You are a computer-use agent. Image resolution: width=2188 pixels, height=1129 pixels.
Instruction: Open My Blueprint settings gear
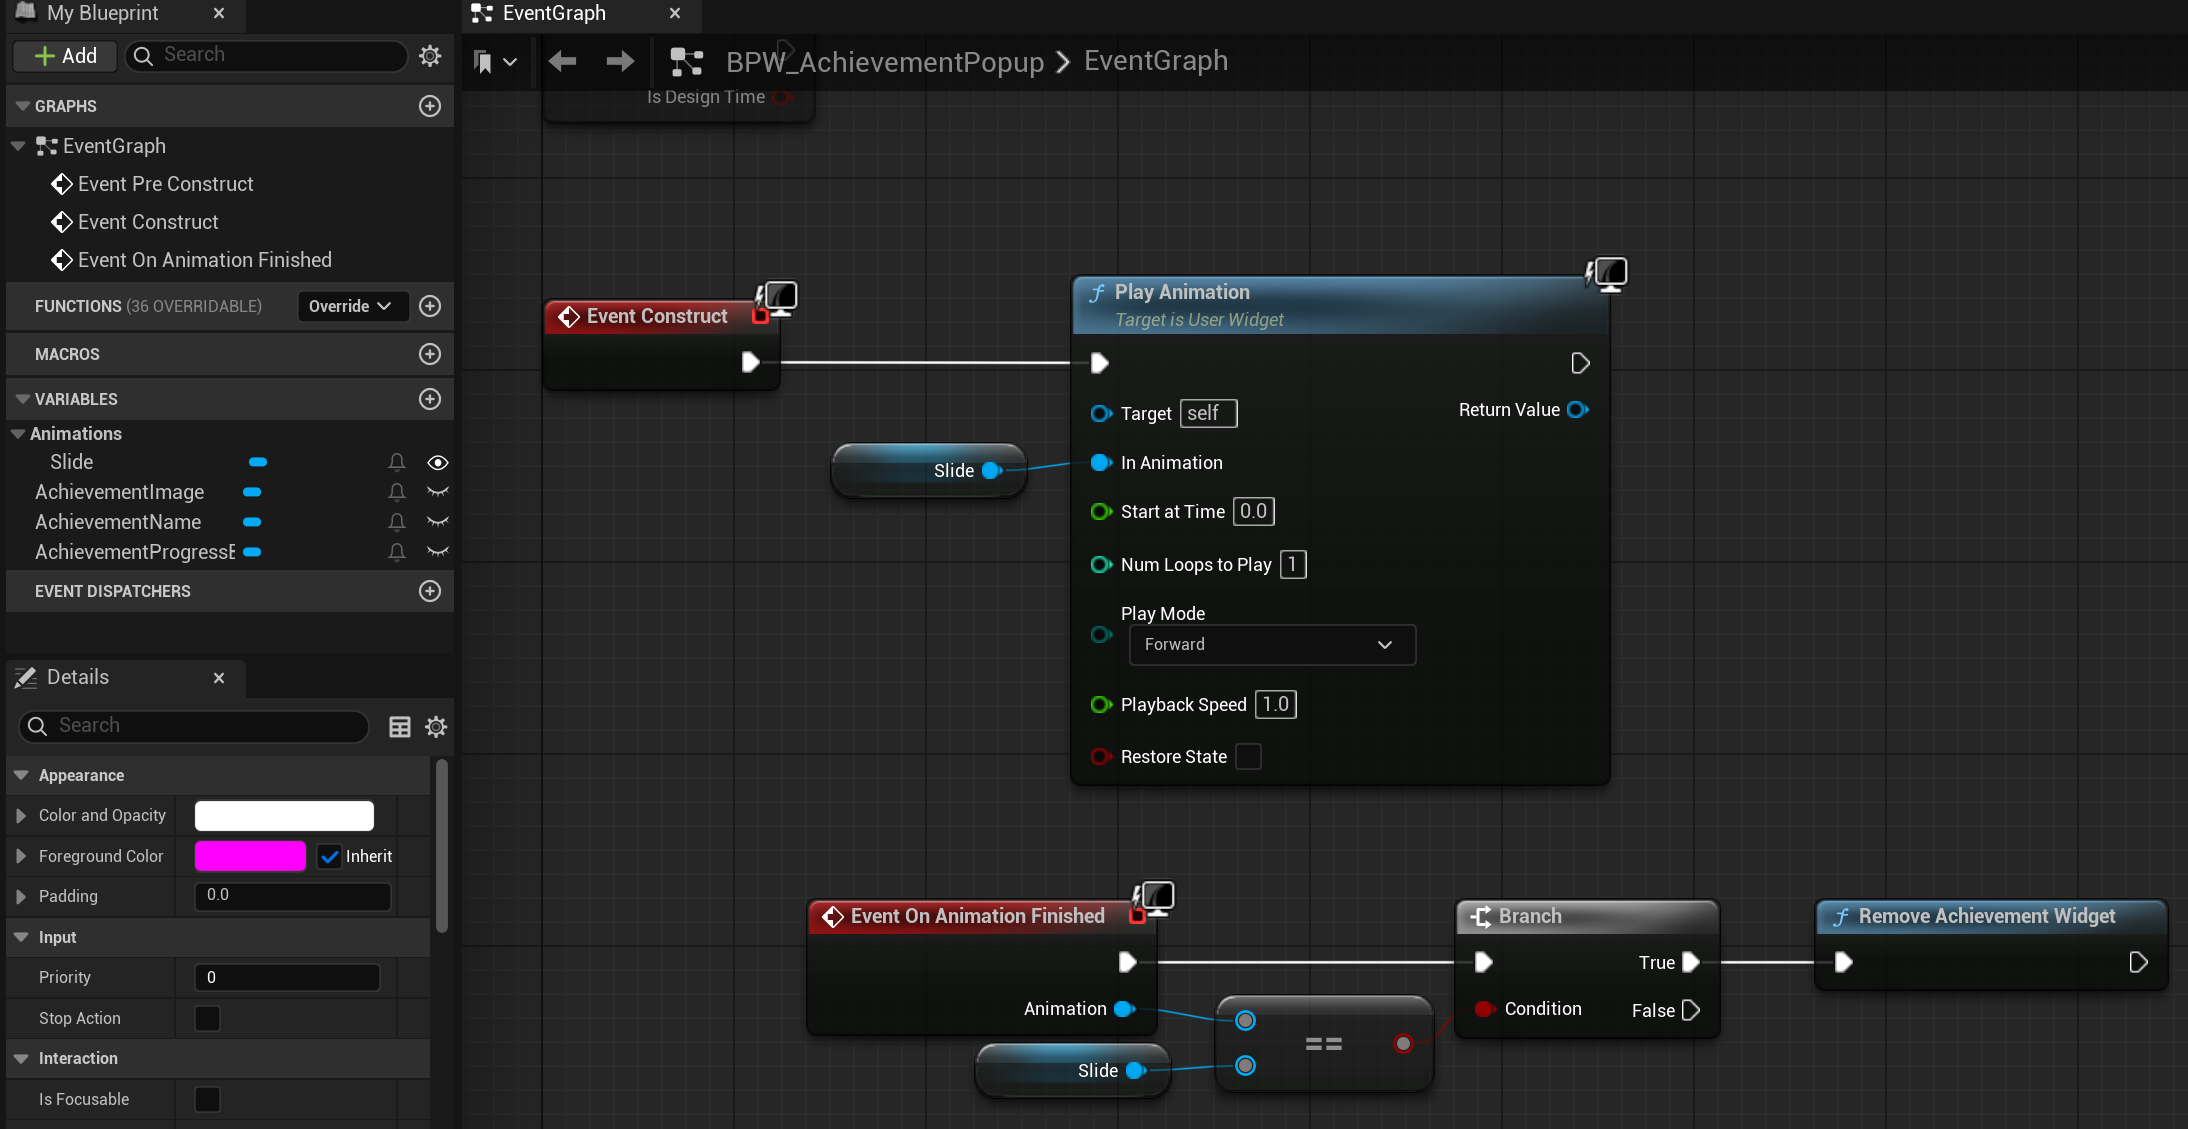430,55
